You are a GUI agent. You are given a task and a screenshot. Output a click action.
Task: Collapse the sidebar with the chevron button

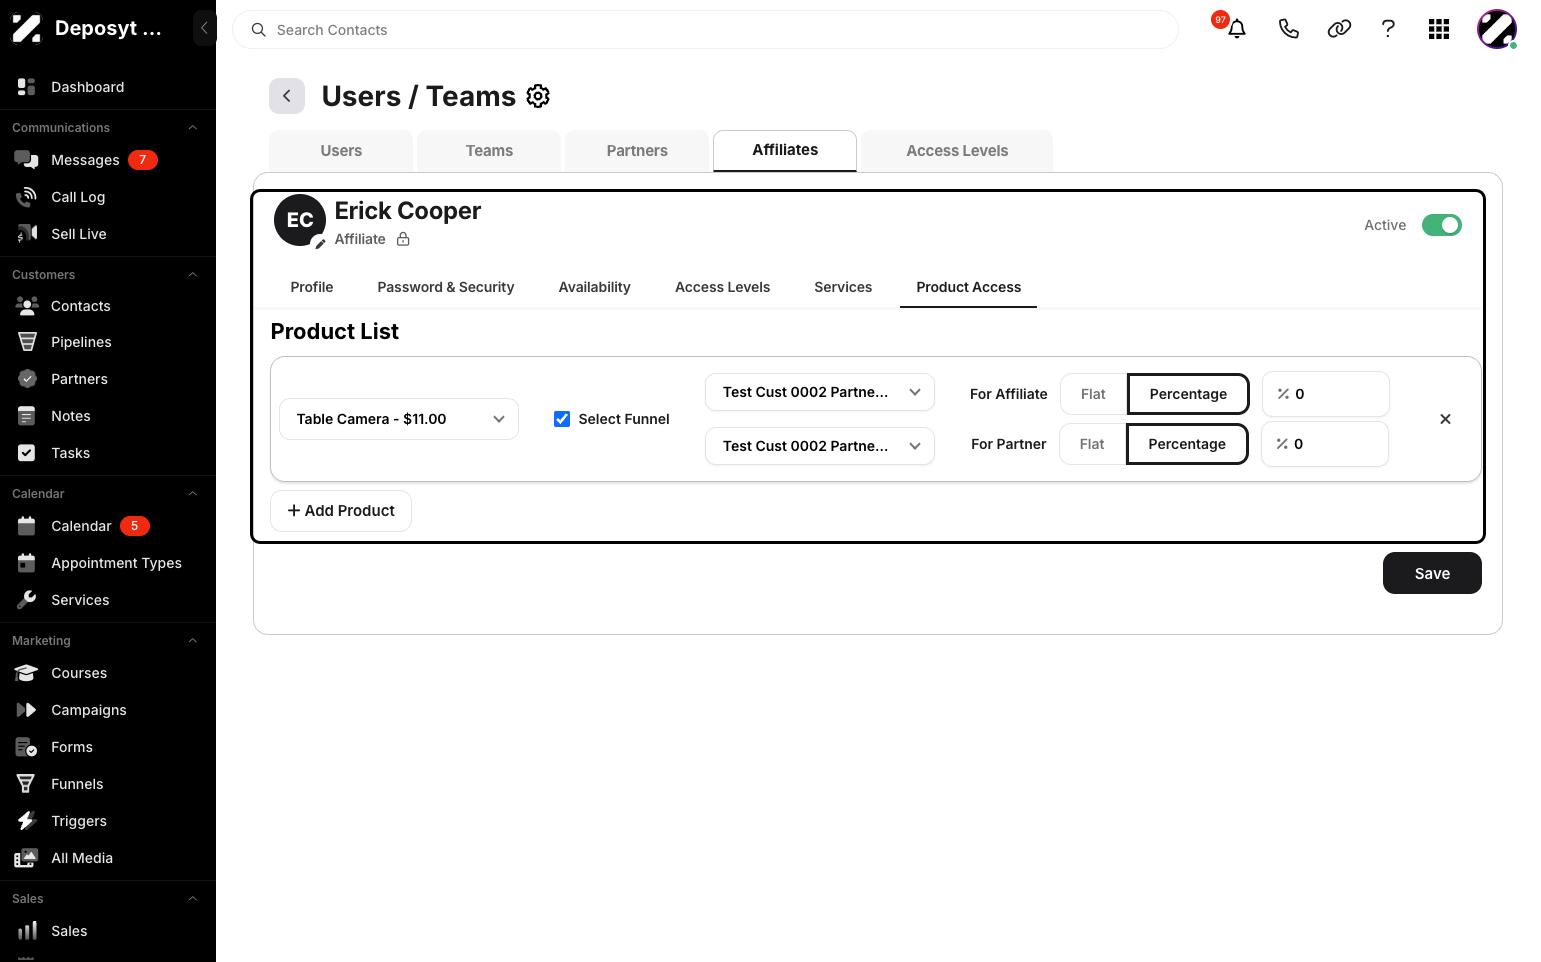pos(204,28)
